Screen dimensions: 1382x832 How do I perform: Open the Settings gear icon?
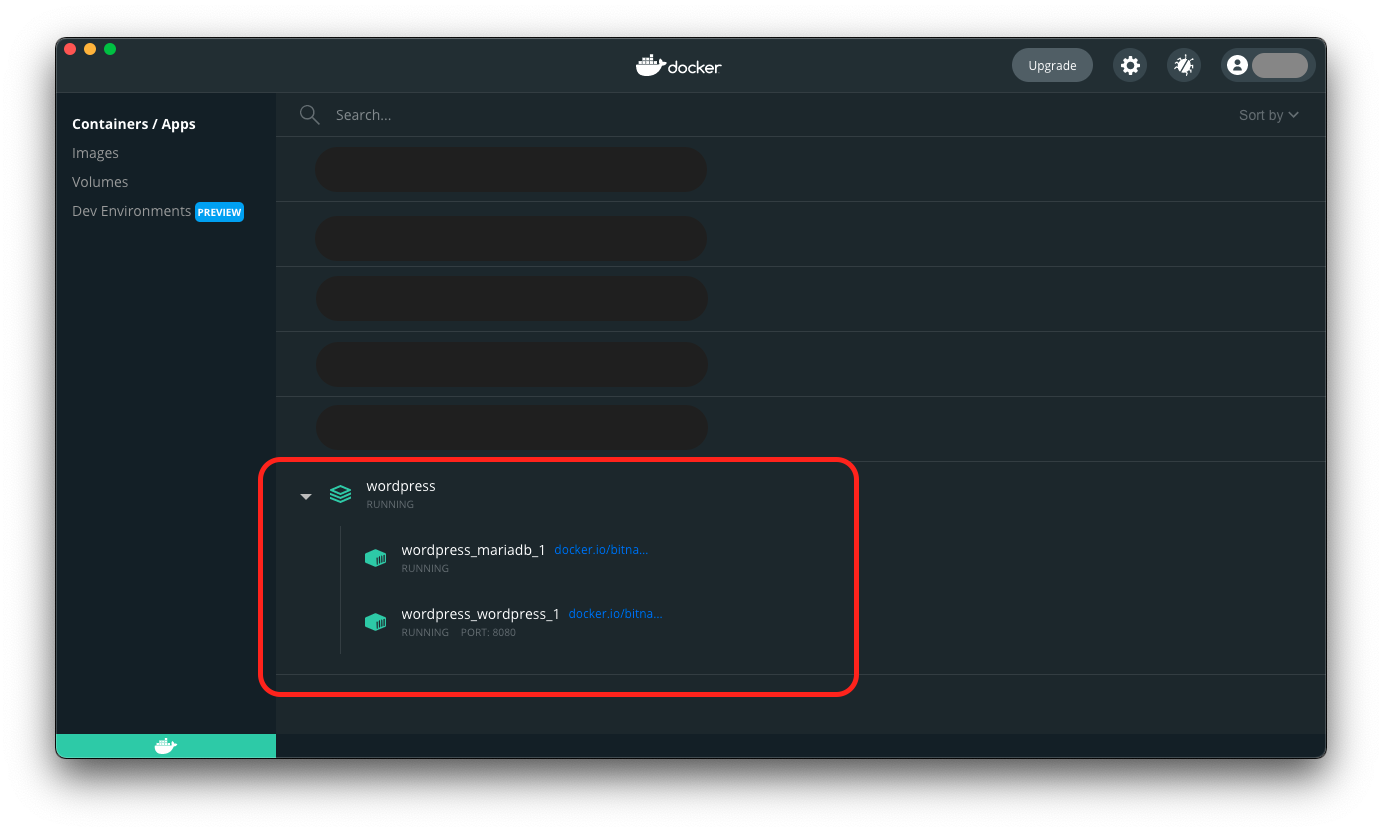(1130, 65)
